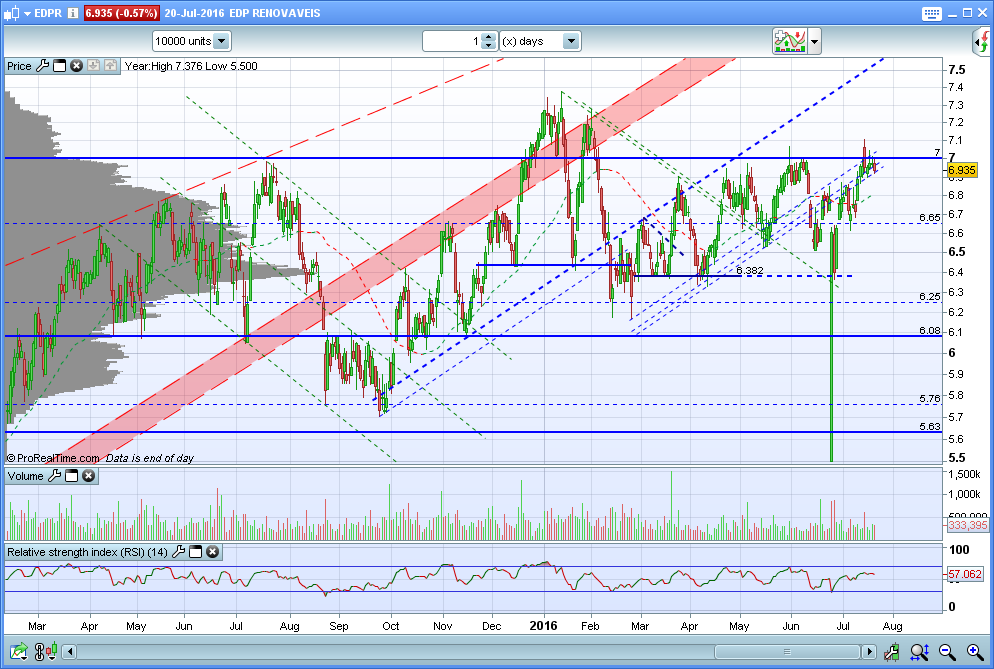Move the Price panel up
The width and height of the screenshot is (994, 669).
coord(110,66)
